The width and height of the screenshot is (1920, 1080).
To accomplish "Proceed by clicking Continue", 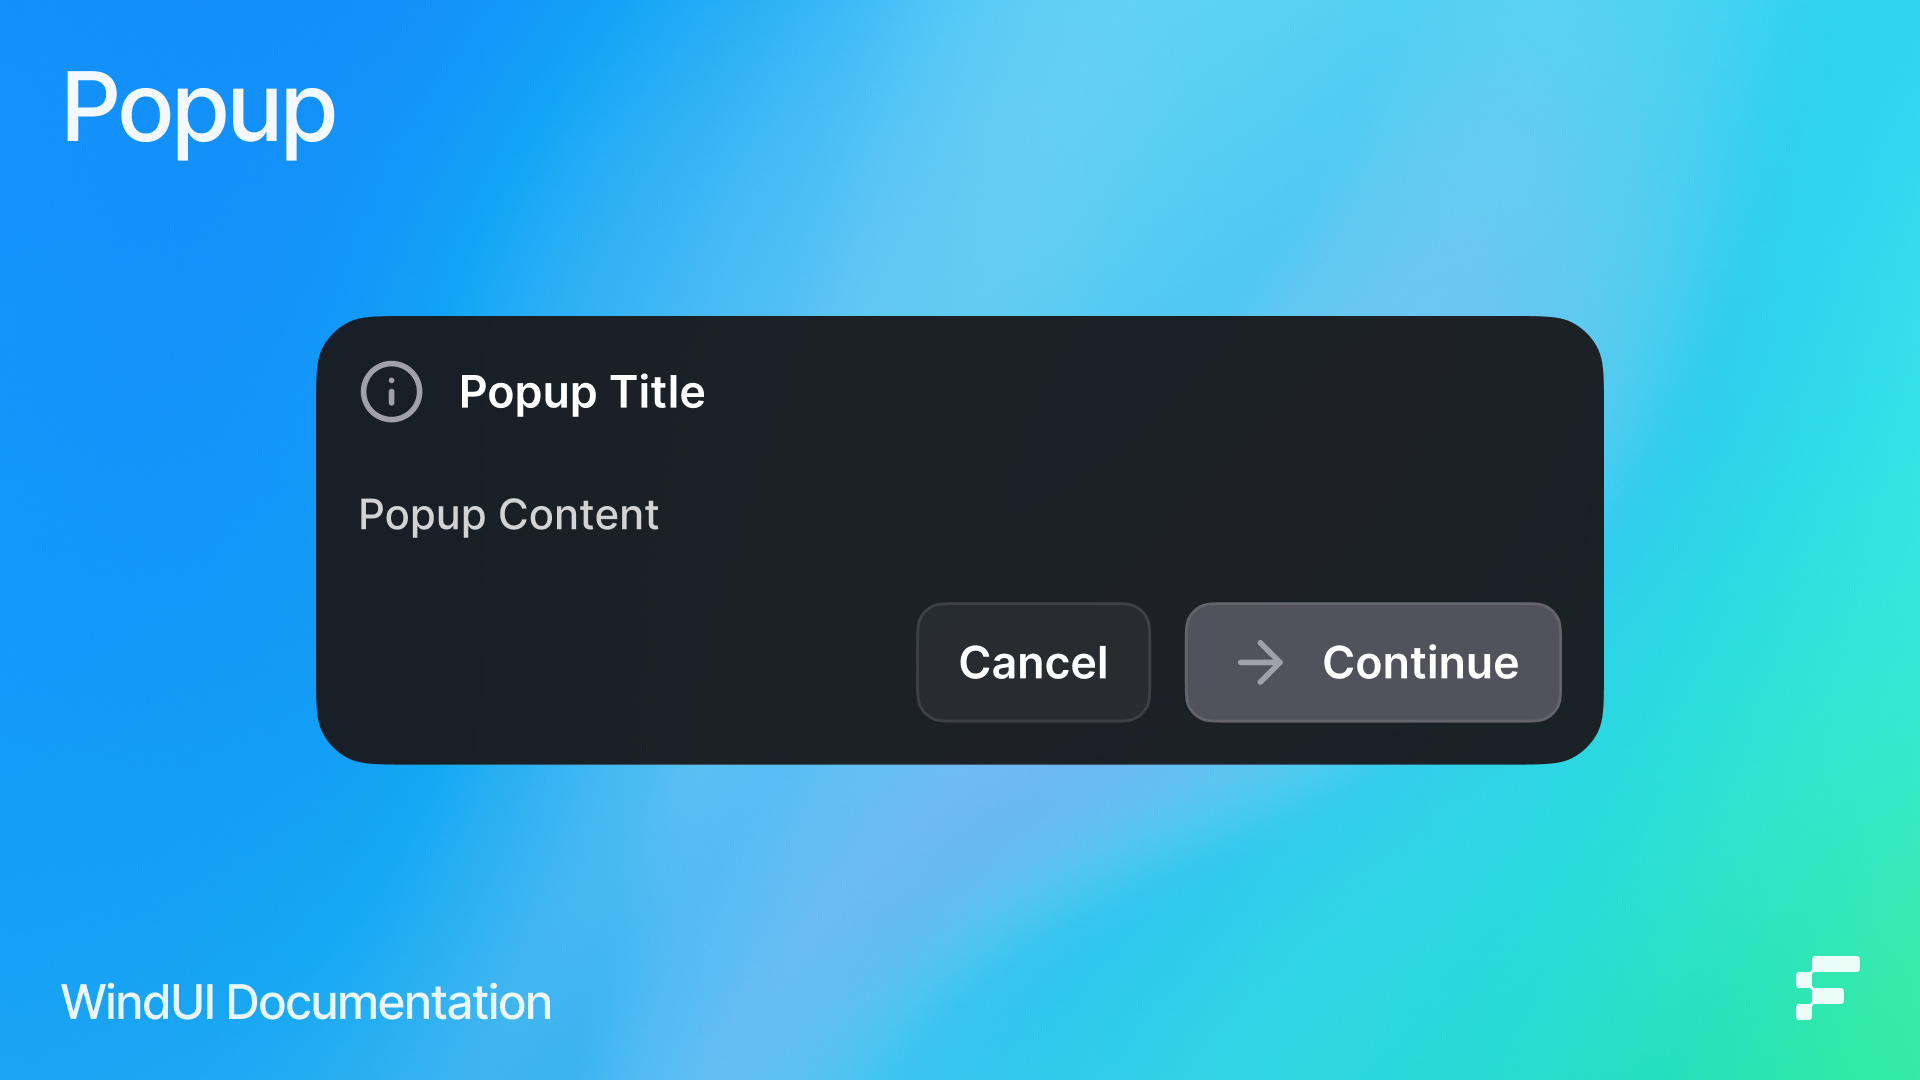I will [1373, 662].
